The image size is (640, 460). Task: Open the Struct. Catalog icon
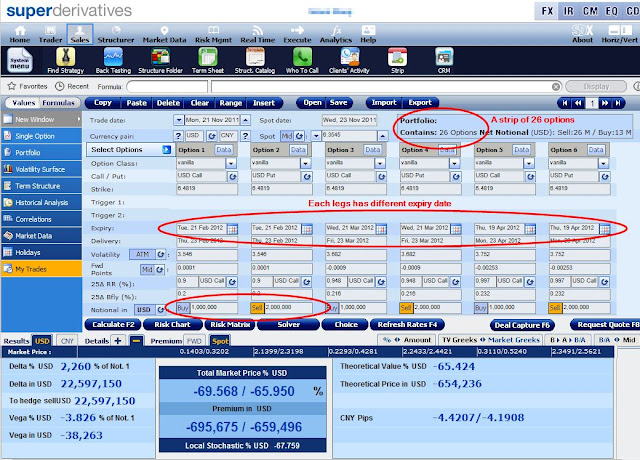[255, 60]
